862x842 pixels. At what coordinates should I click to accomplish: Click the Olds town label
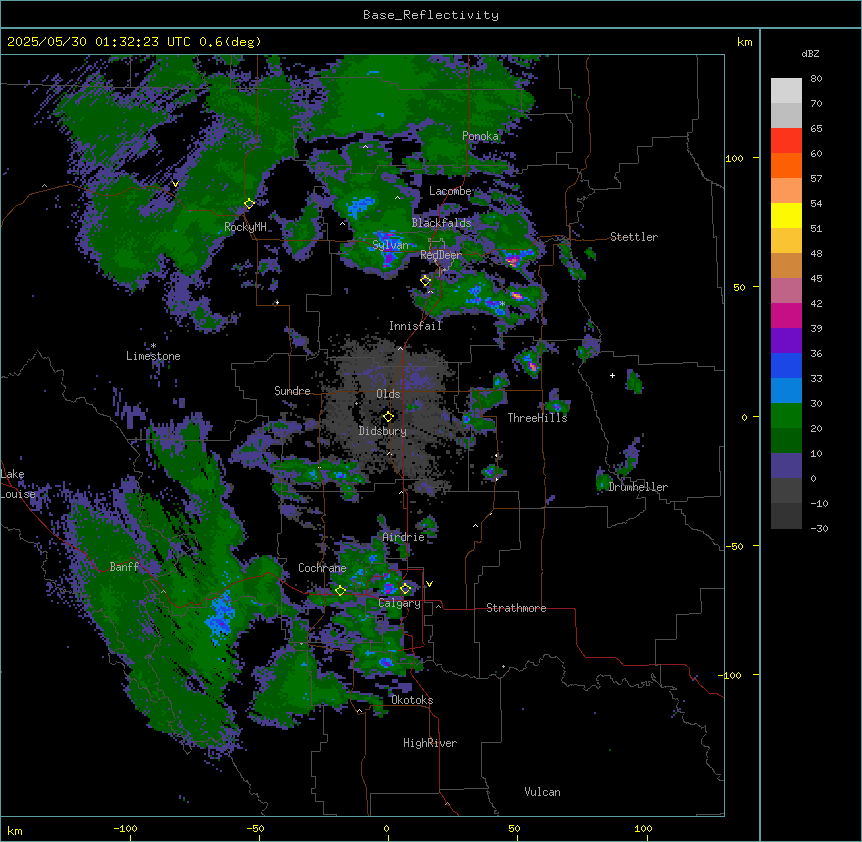pyautogui.click(x=388, y=394)
